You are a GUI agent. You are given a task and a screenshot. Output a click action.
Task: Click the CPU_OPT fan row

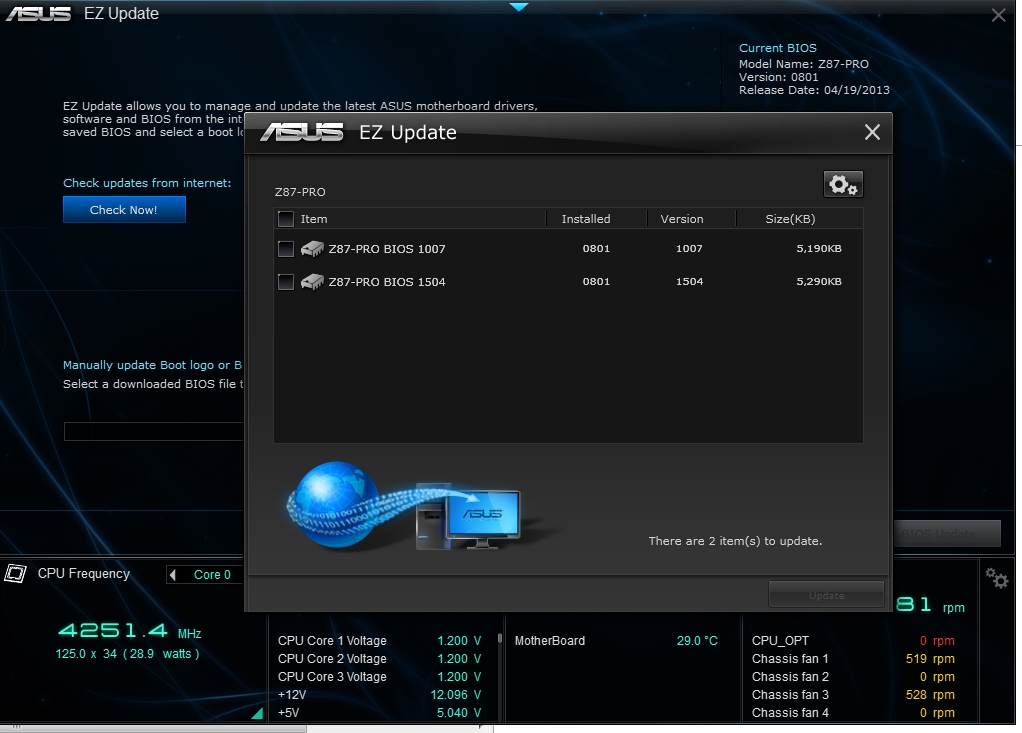[x=853, y=641]
